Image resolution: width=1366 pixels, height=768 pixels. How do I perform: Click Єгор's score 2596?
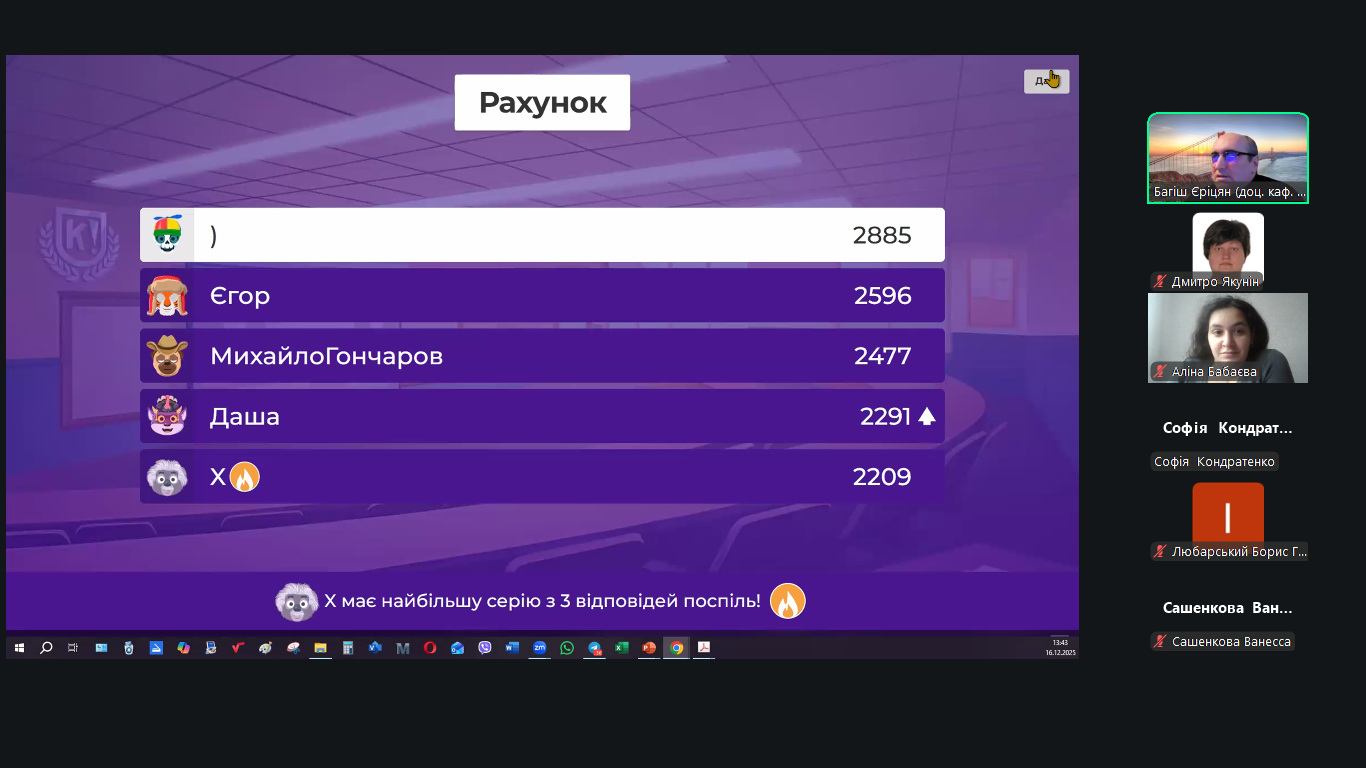coord(882,296)
